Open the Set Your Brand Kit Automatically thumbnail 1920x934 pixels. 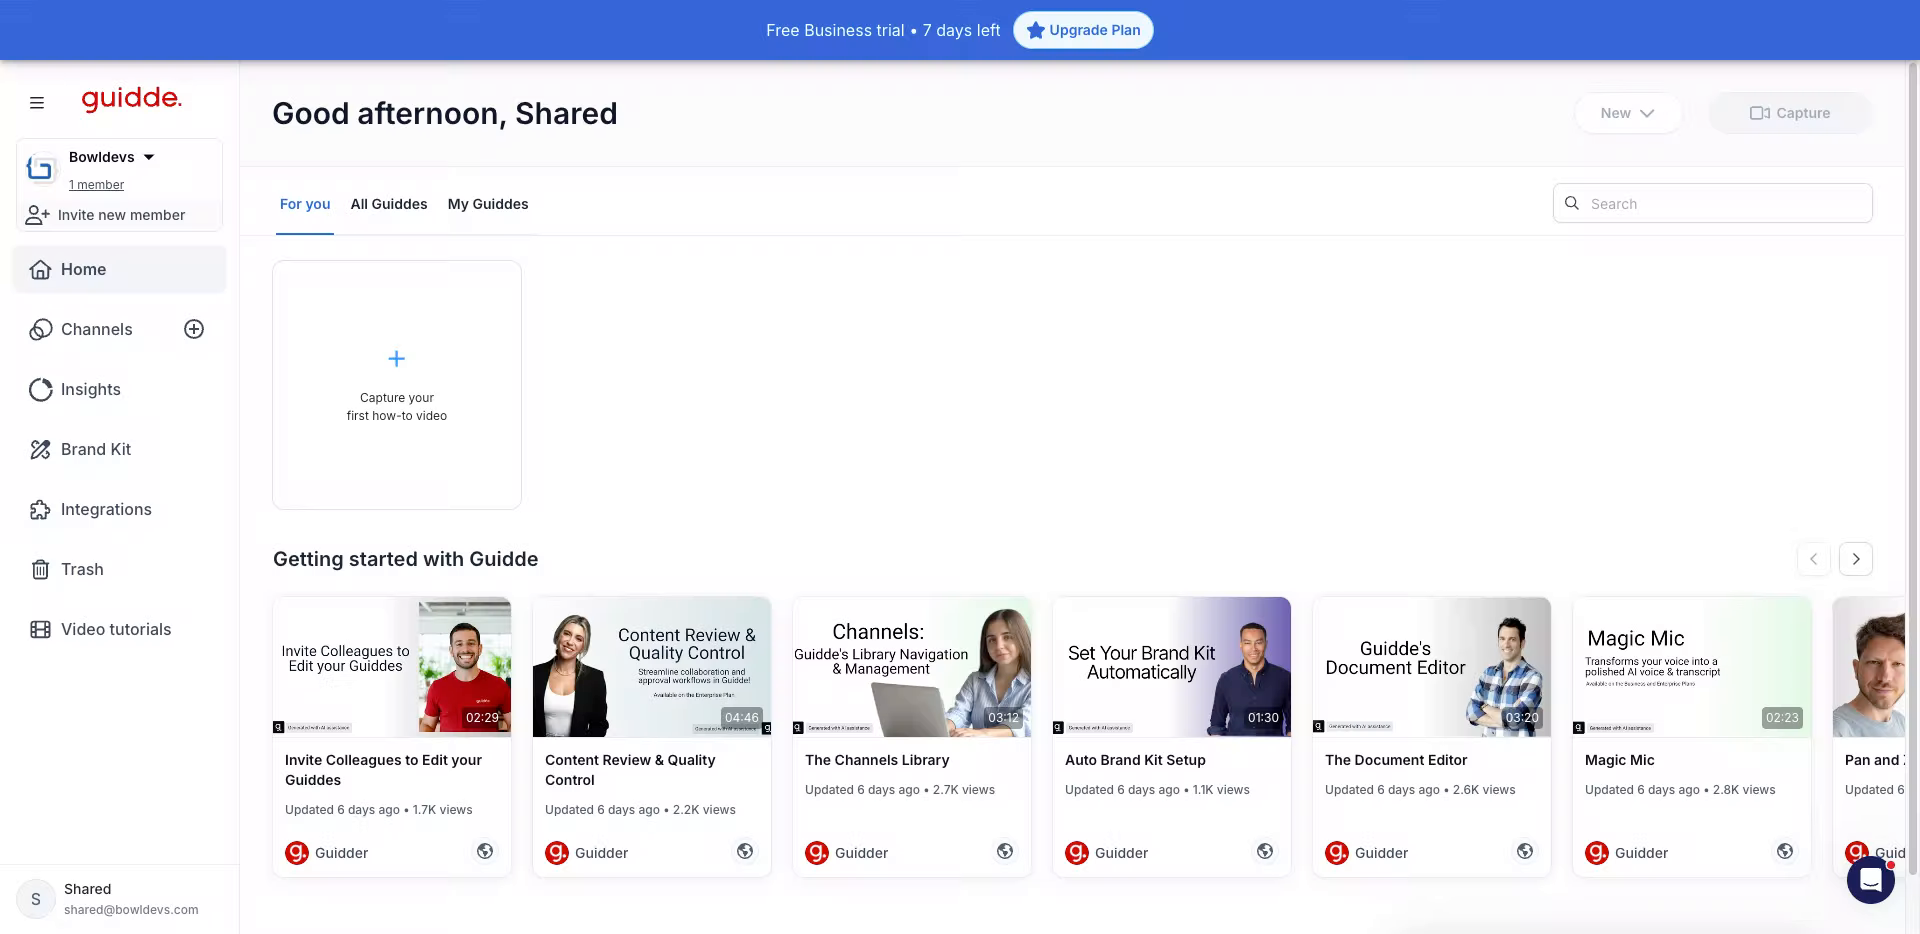coord(1172,667)
